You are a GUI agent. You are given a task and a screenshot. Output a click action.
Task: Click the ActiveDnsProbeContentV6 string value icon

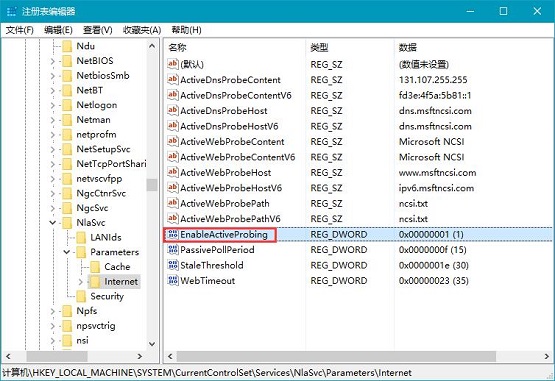click(x=172, y=95)
